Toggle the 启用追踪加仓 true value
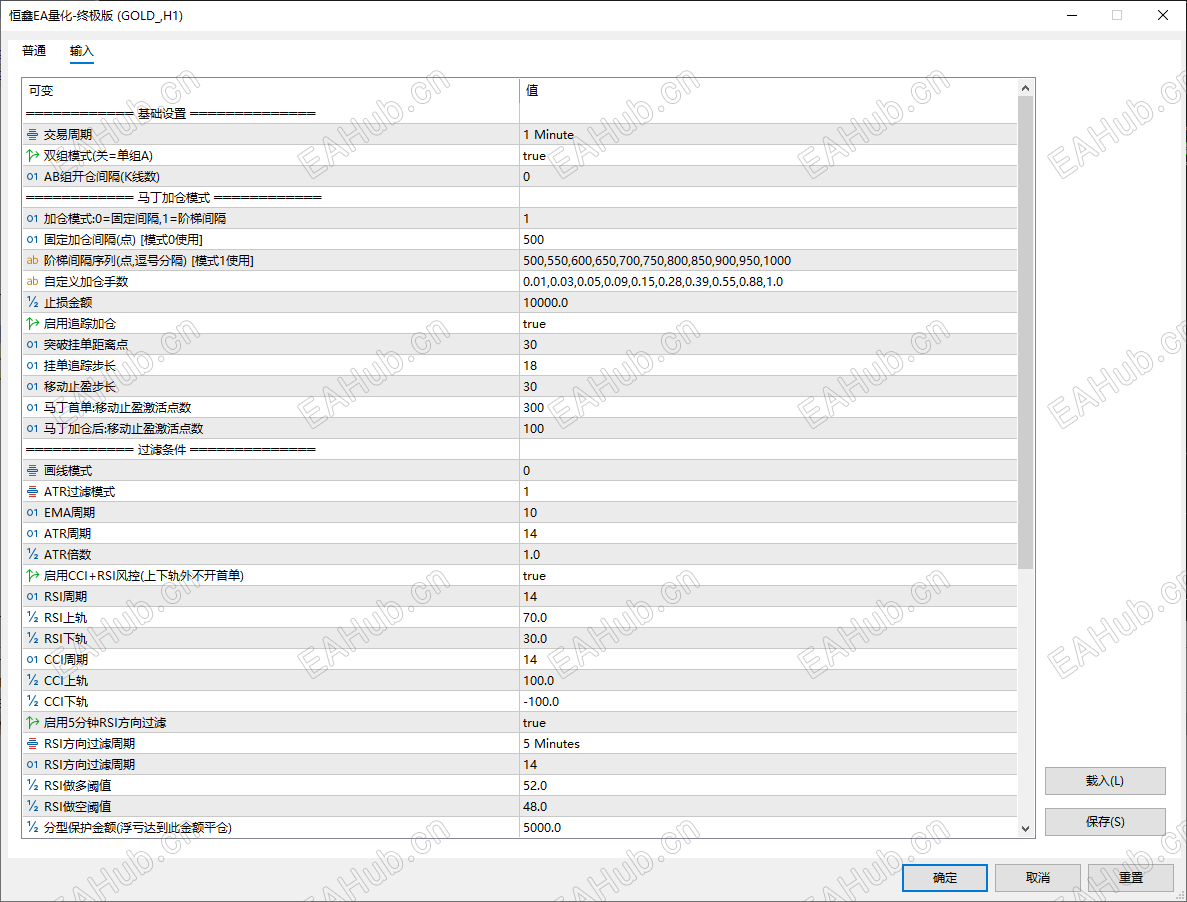Viewport: 1187px width, 902px height. tap(768, 324)
